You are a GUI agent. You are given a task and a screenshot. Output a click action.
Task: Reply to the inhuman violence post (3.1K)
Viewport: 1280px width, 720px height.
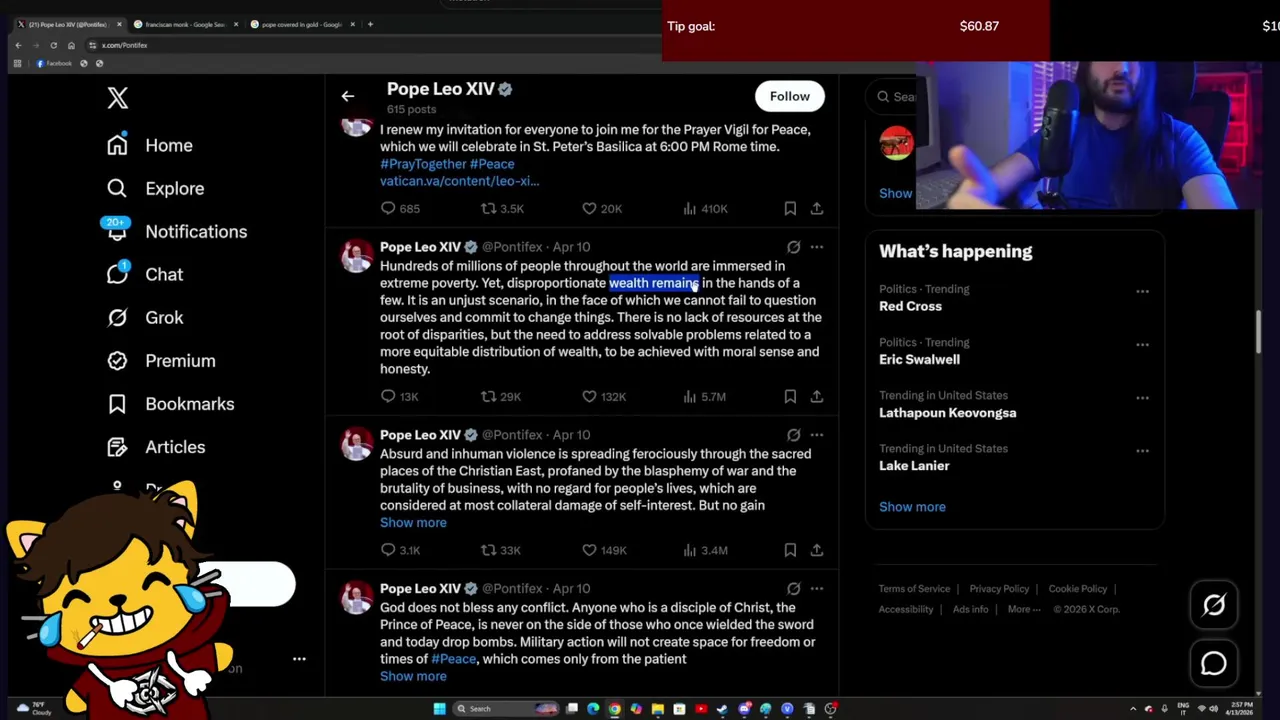(x=400, y=550)
